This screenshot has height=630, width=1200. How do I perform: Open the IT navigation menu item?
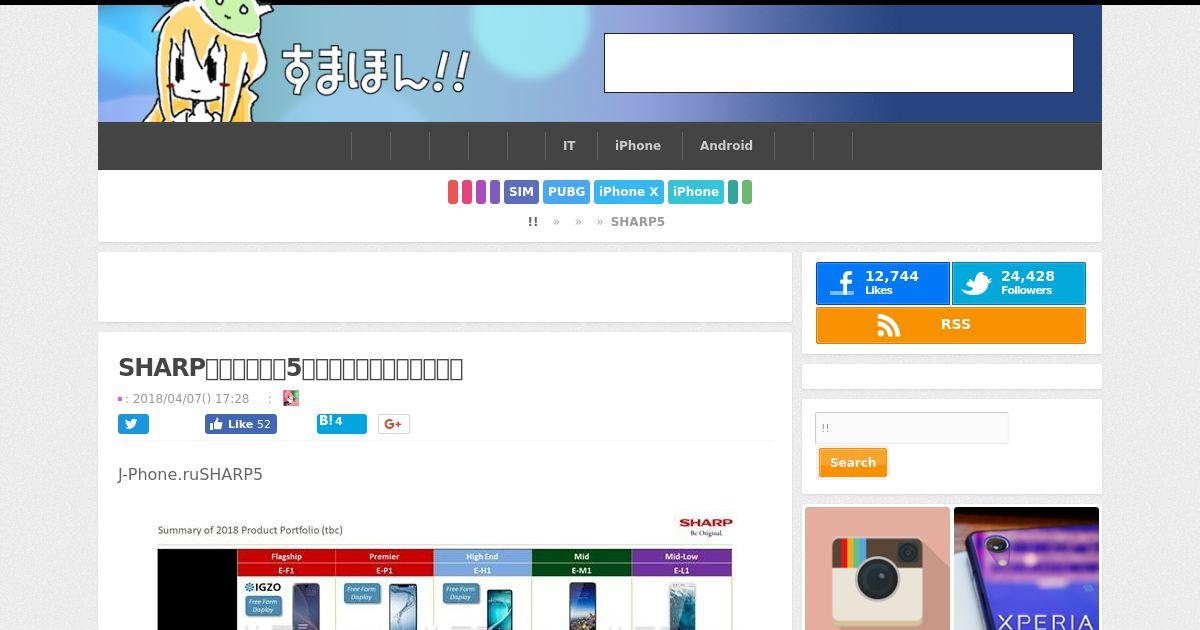coord(569,146)
